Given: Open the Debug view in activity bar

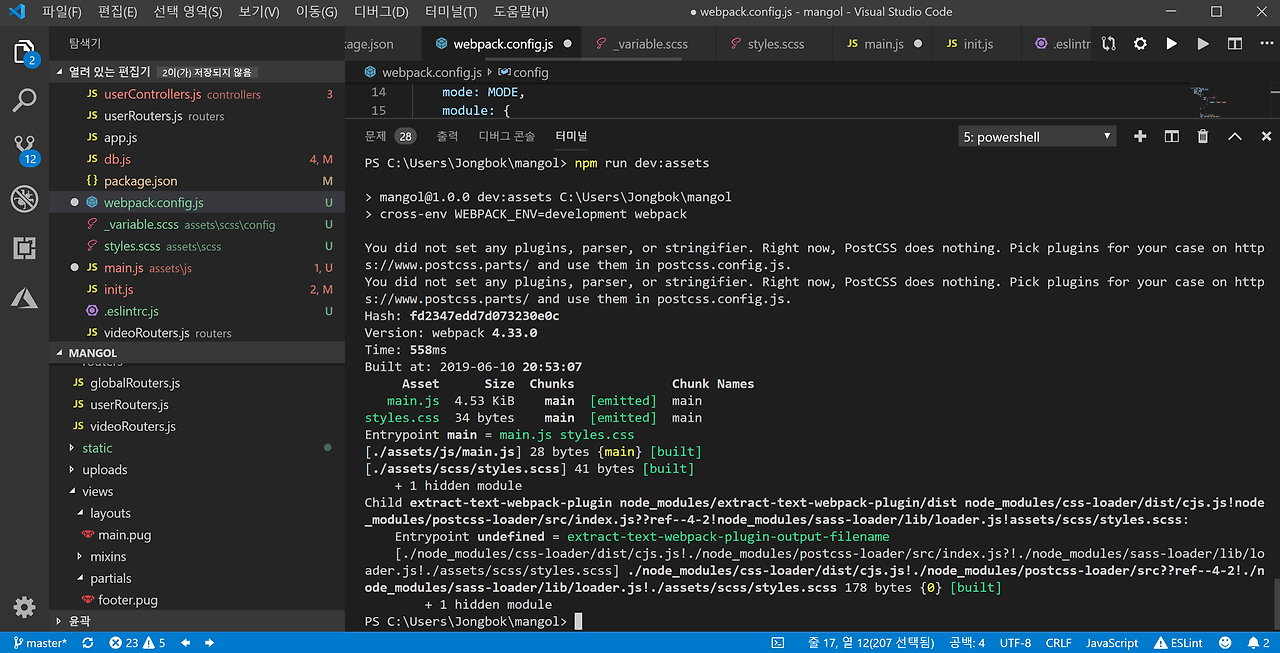Looking at the screenshot, I should point(24,198).
